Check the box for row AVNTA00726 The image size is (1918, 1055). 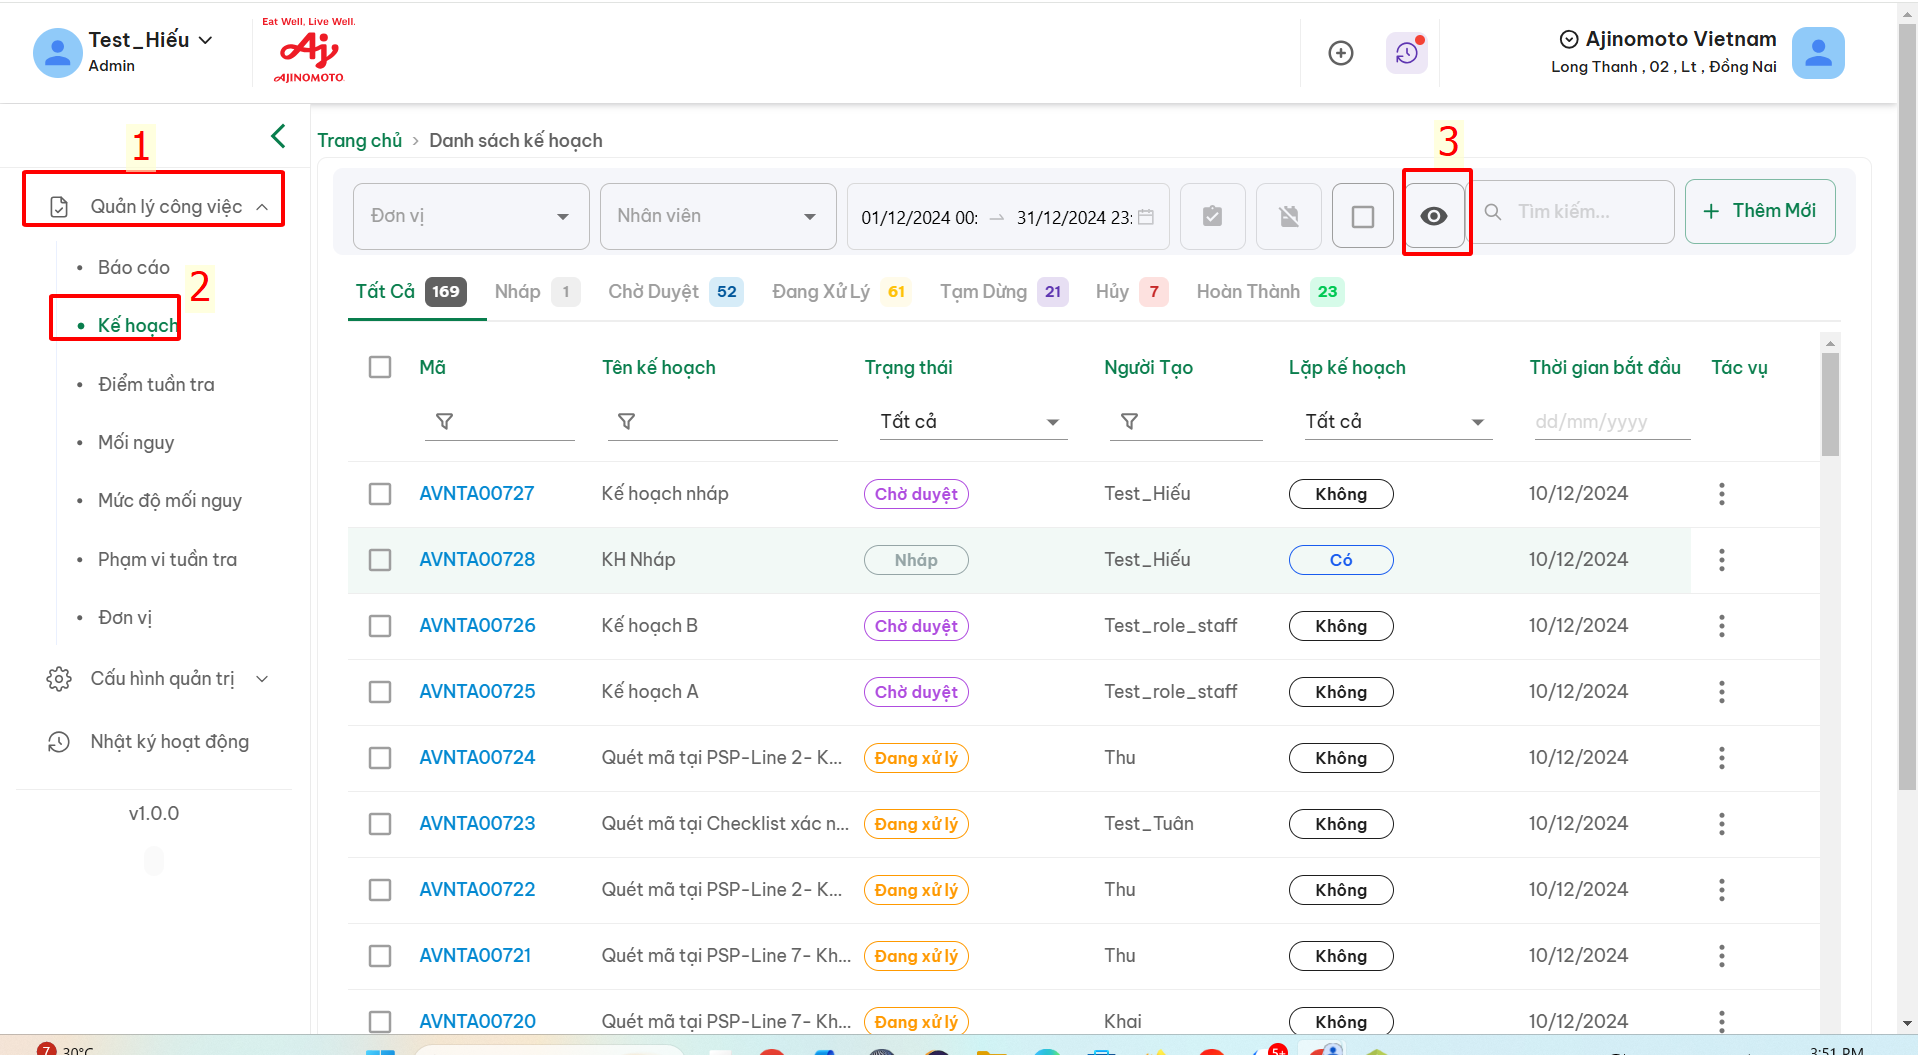pyautogui.click(x=380, y=626)
